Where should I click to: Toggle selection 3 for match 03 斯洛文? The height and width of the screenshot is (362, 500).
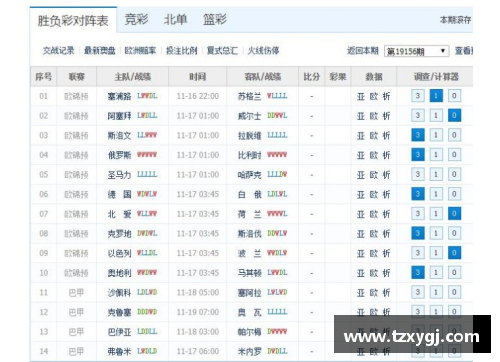point(418,135)
